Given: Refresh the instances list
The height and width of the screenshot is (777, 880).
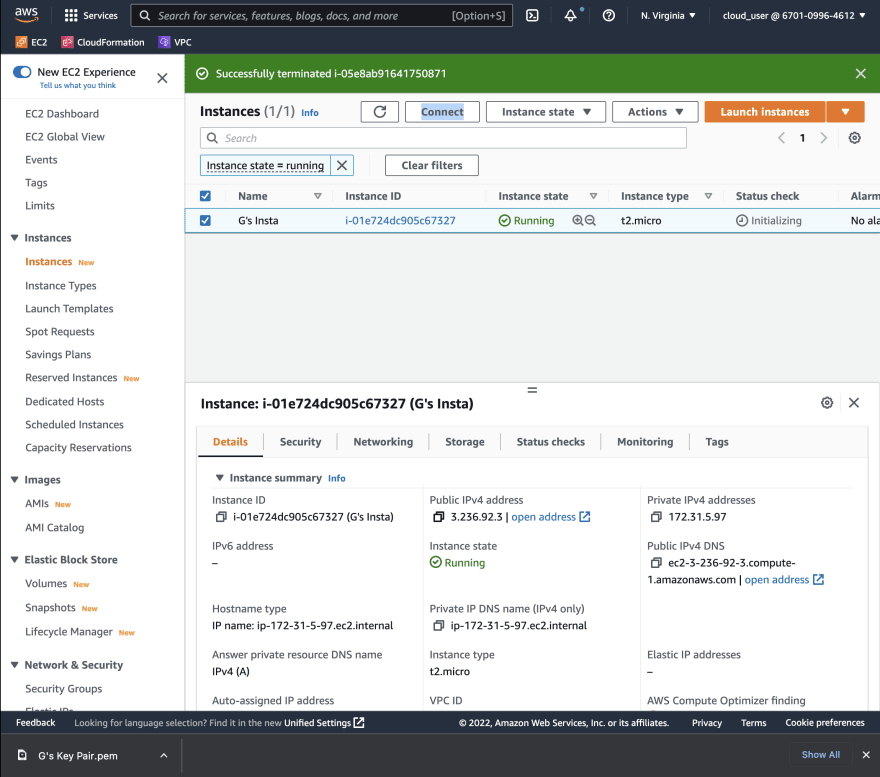Looking at the screenshot, I should tap(379, 112).
